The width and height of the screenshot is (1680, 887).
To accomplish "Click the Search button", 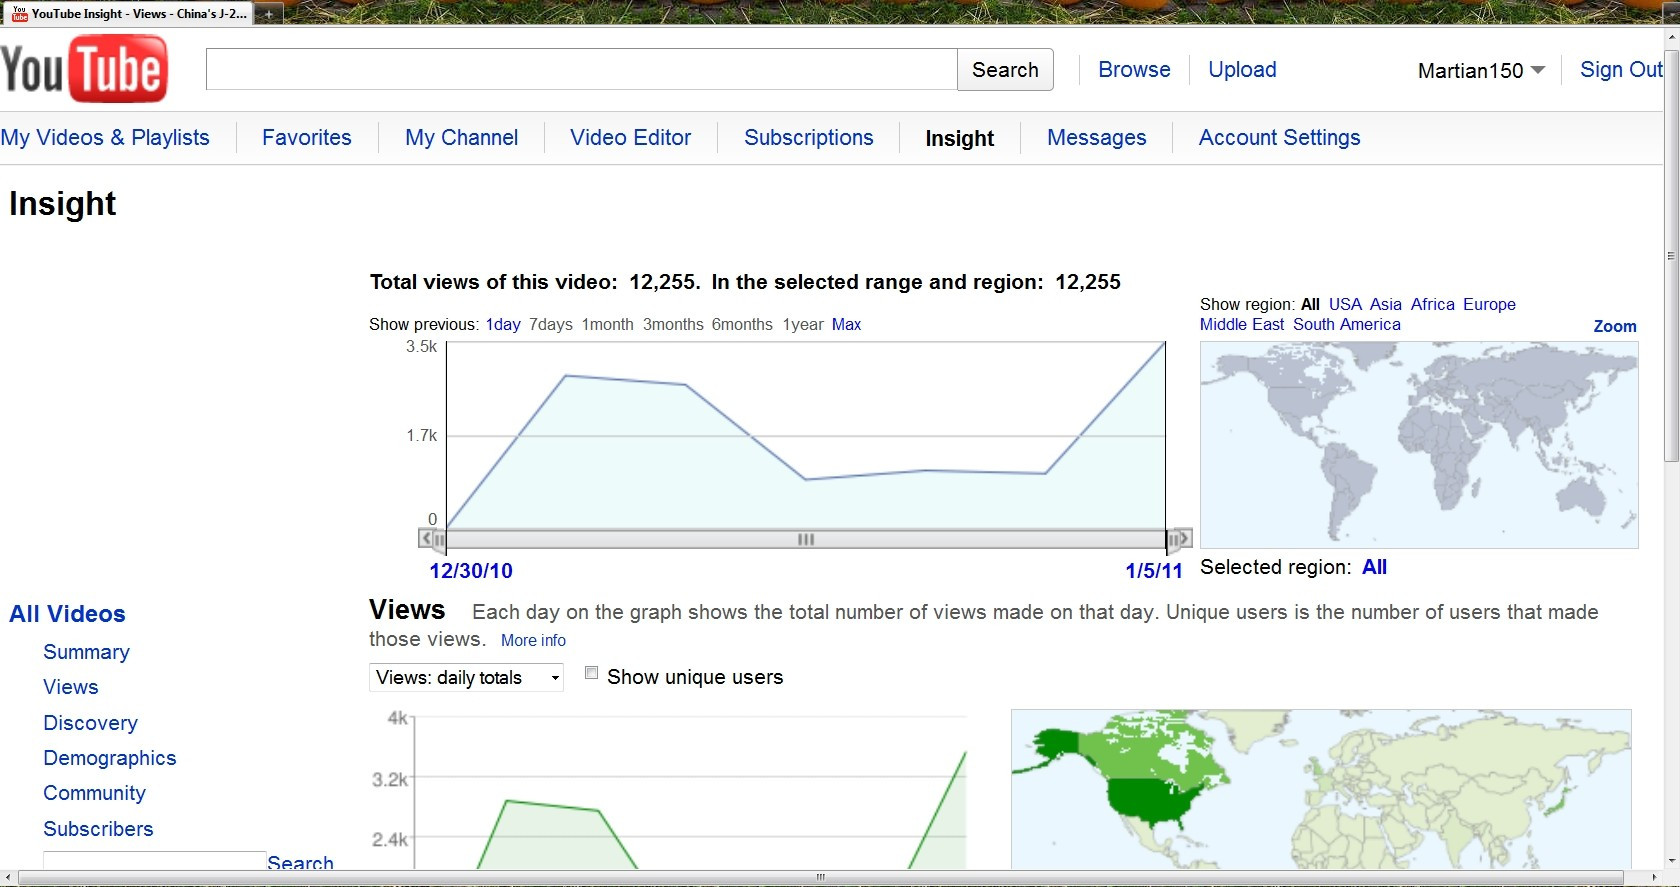I will click(x=1005, y=70).
